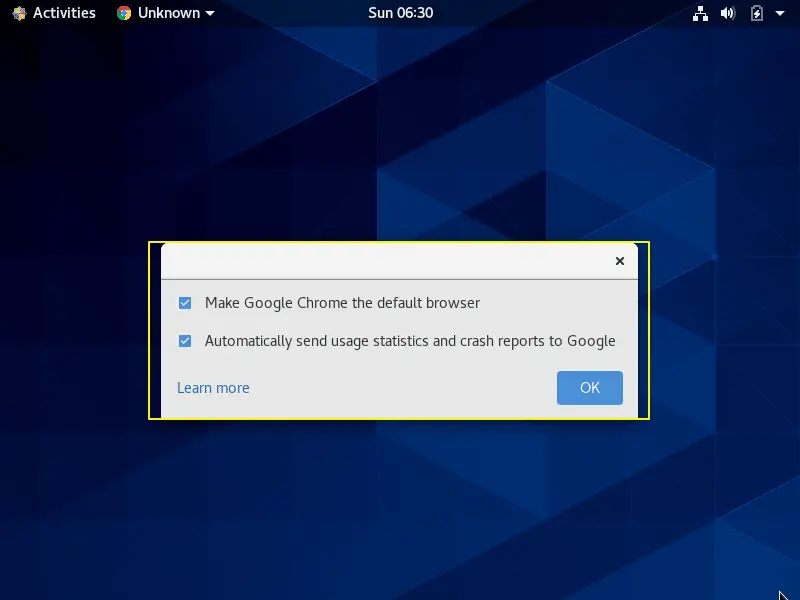Click the clock showing Sun 06:30
Viewport: 800px width, 600px height.
[x=401, y=13]
